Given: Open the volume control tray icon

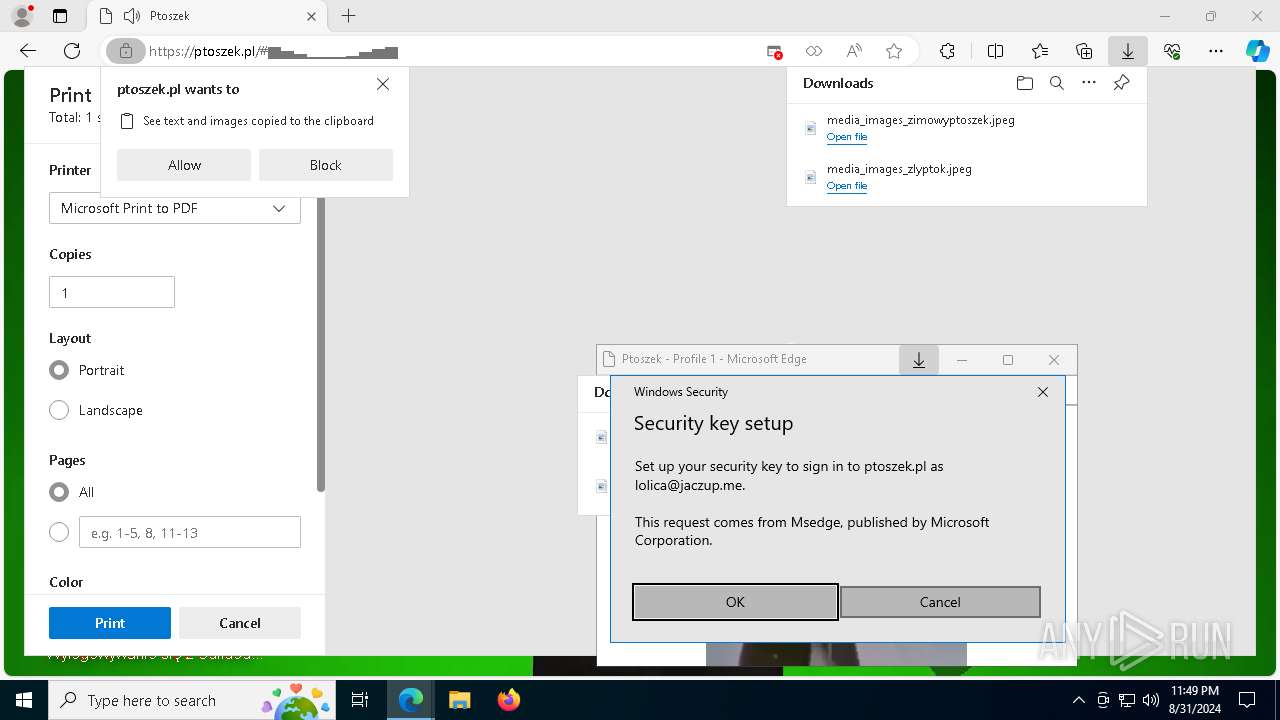Looking at the screenshot, I should pyautogui.click(x=1151, y=700).
